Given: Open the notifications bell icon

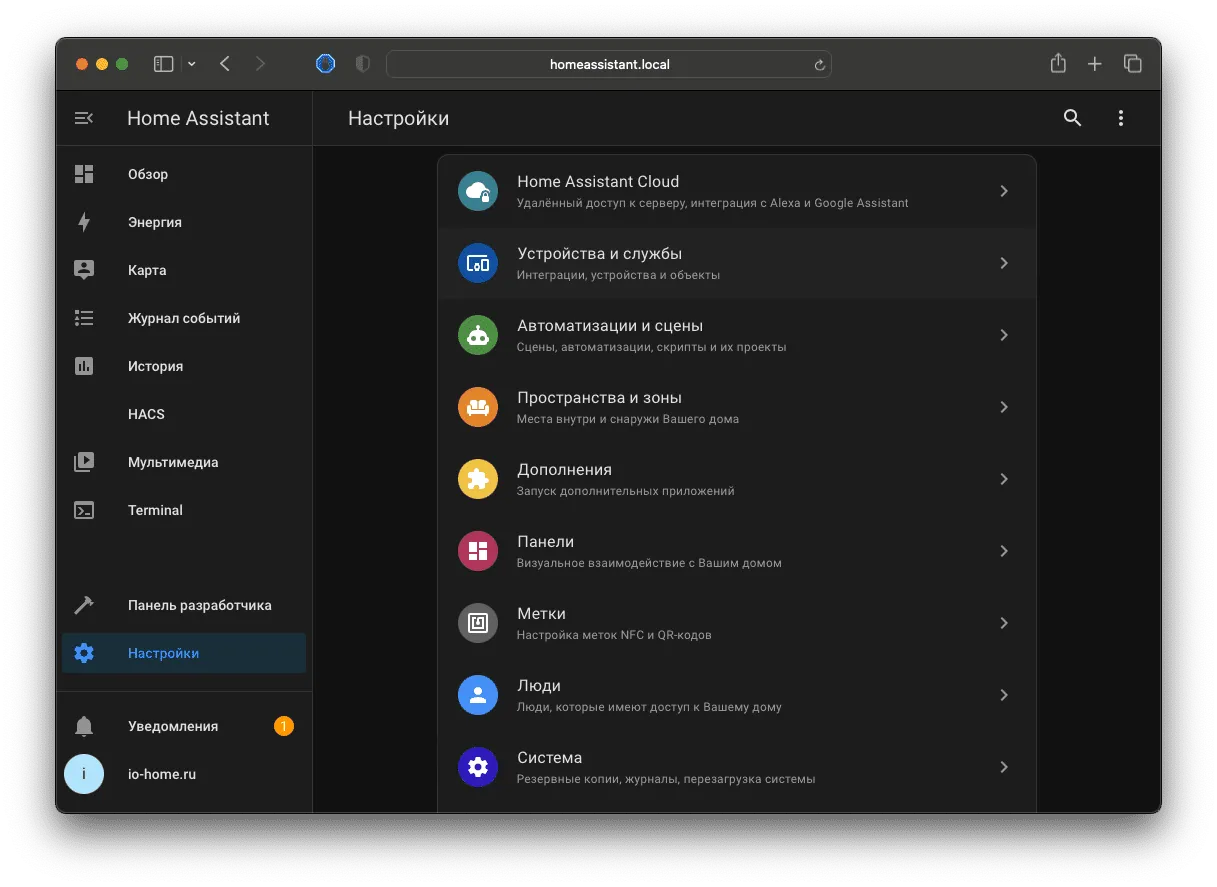Looking at the screenshot, I should click(x=84, y=726).
